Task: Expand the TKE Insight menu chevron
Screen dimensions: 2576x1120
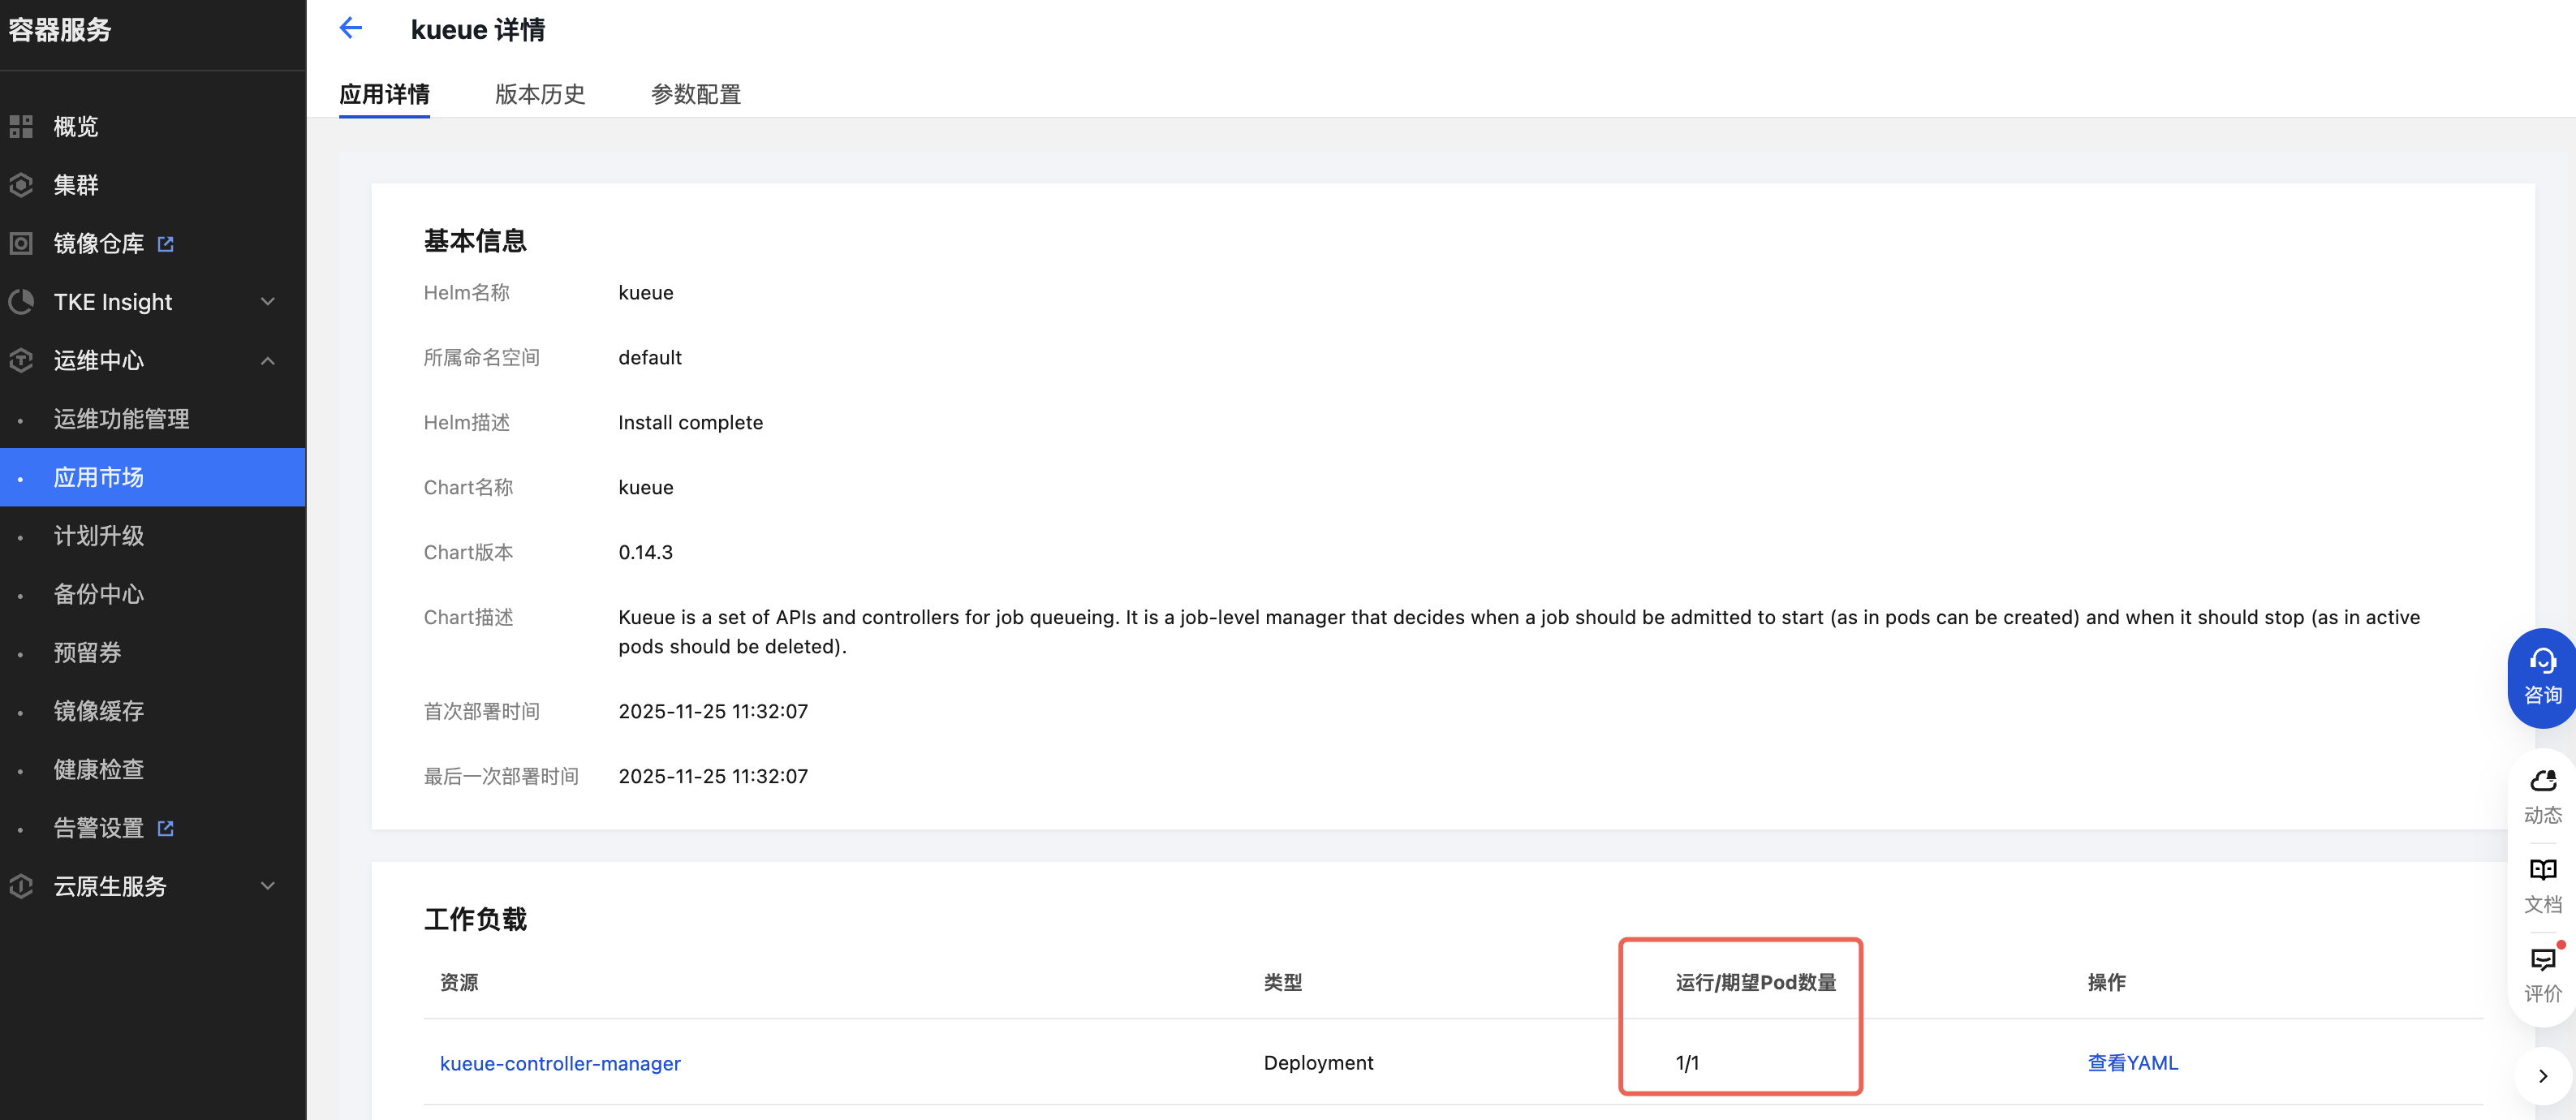Action: coord(268,302)
